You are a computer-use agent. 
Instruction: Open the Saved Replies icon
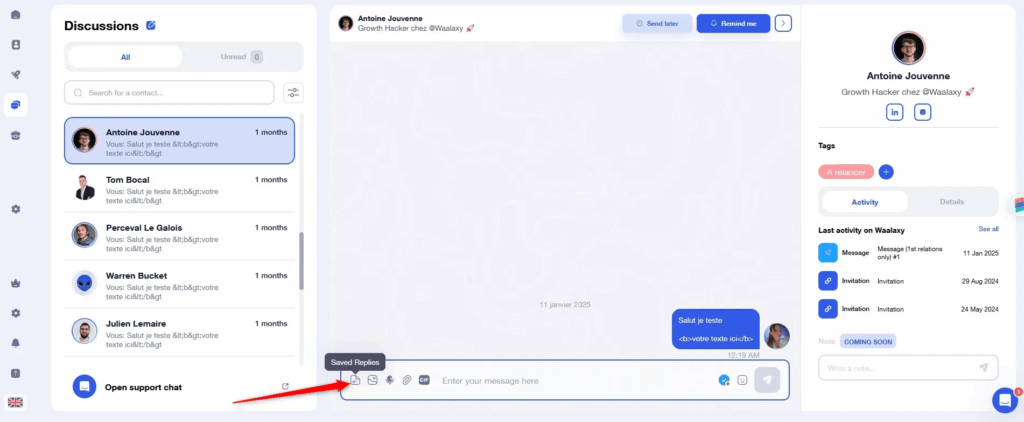355,380
